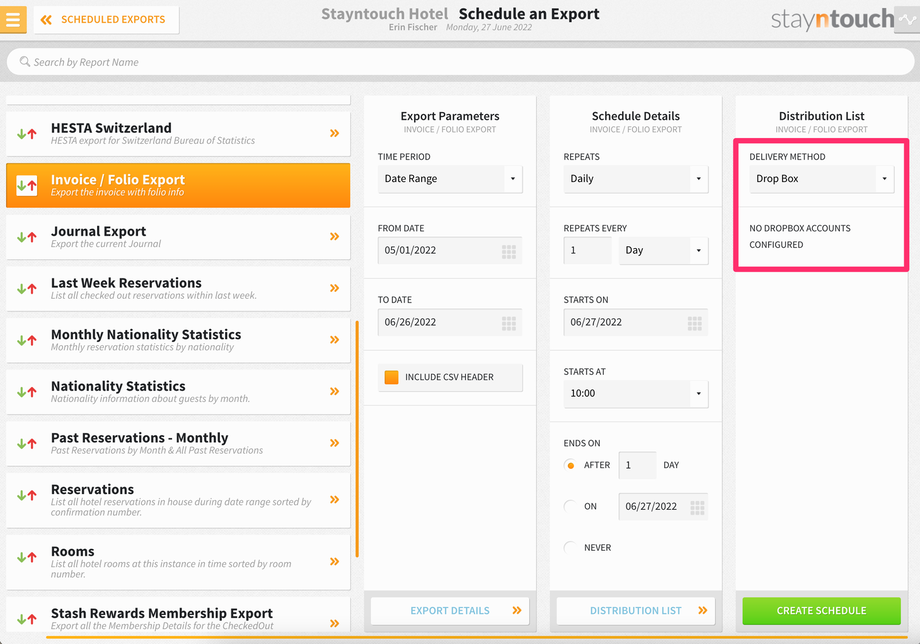920x644 pixels.
Task: Open the Journal Export report
Action: click(x=178, y=237)
